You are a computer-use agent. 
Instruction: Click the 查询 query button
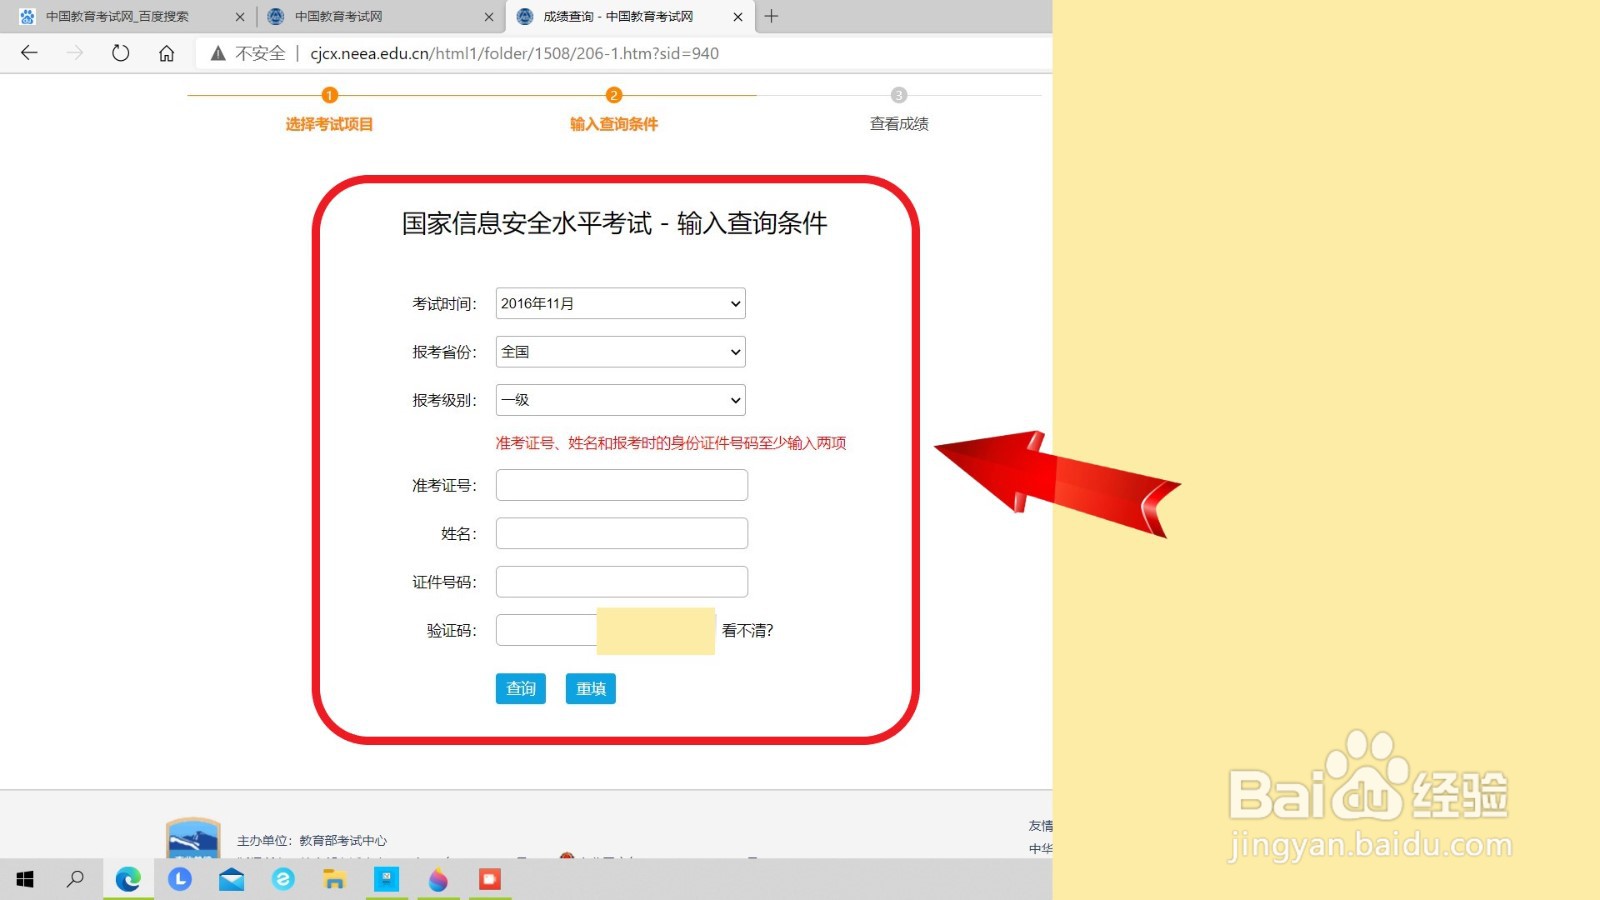click(520, 688)
